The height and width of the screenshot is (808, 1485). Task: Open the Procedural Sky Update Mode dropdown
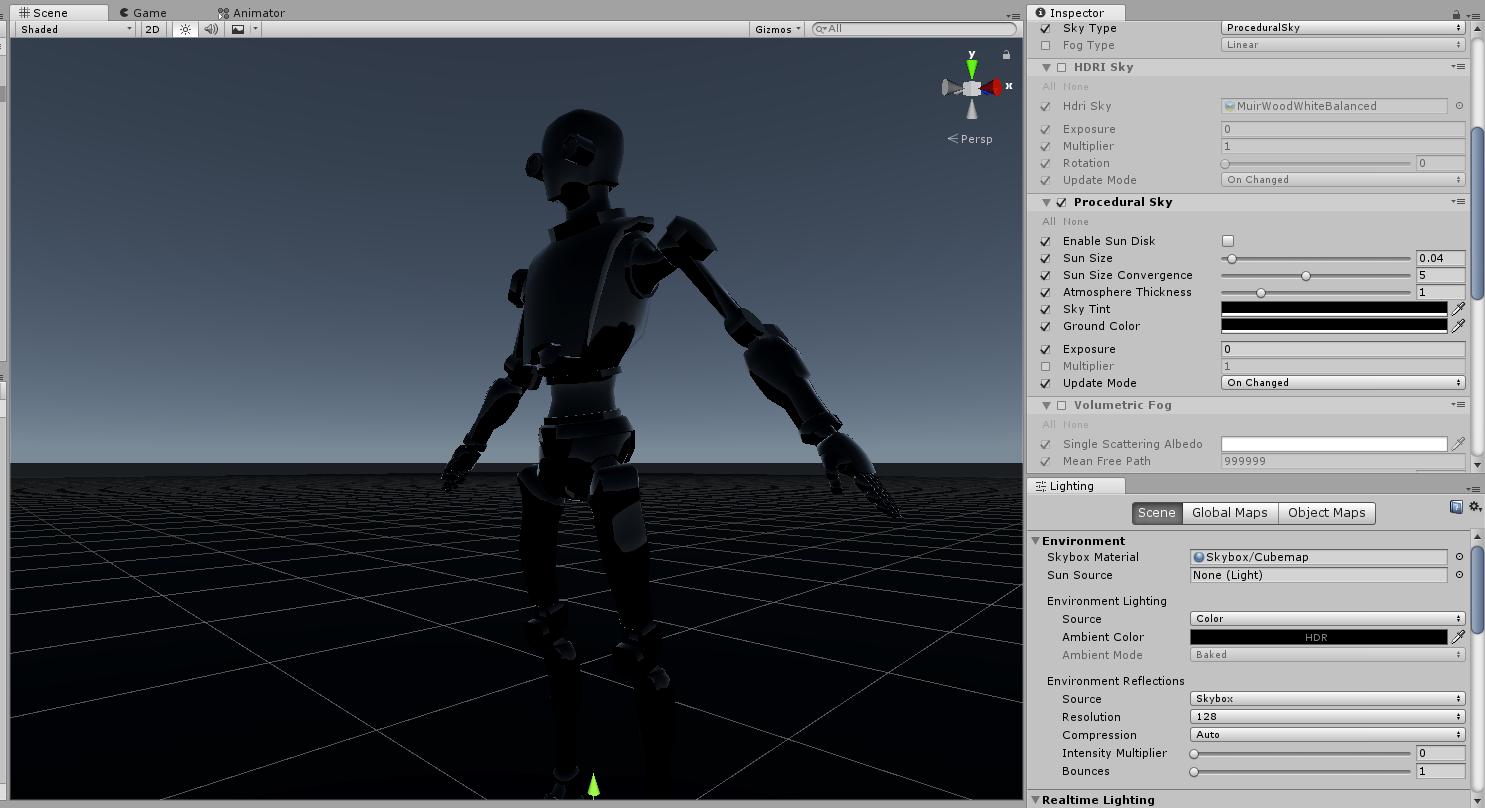tap(1343, 382)
